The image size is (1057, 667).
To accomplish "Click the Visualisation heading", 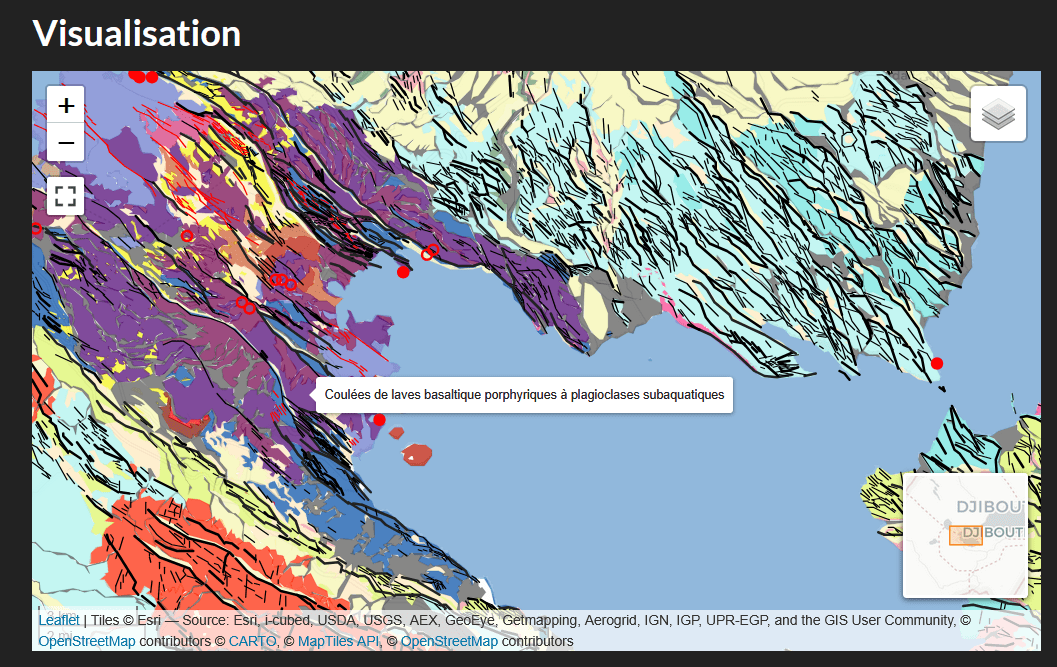I will pyautogui.click(x=137, y=33).
